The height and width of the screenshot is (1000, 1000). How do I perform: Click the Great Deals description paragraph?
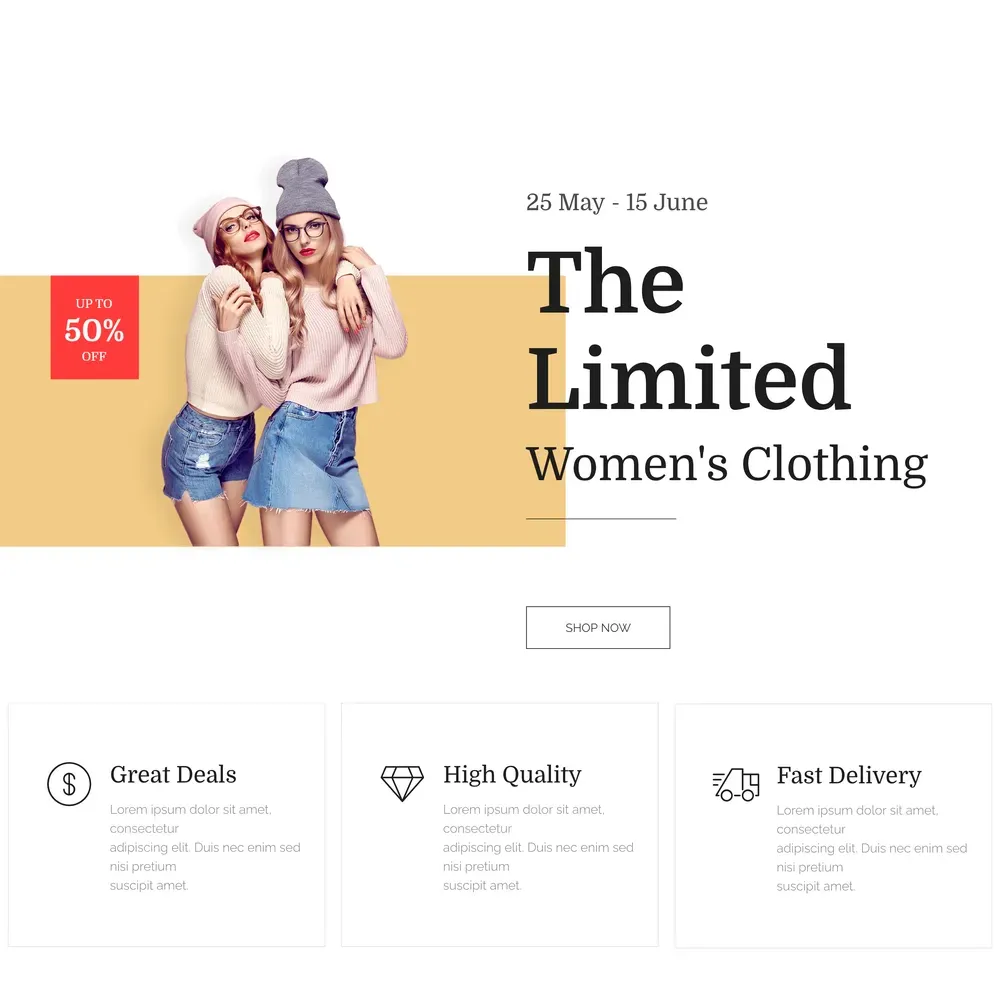click(205, 848)
